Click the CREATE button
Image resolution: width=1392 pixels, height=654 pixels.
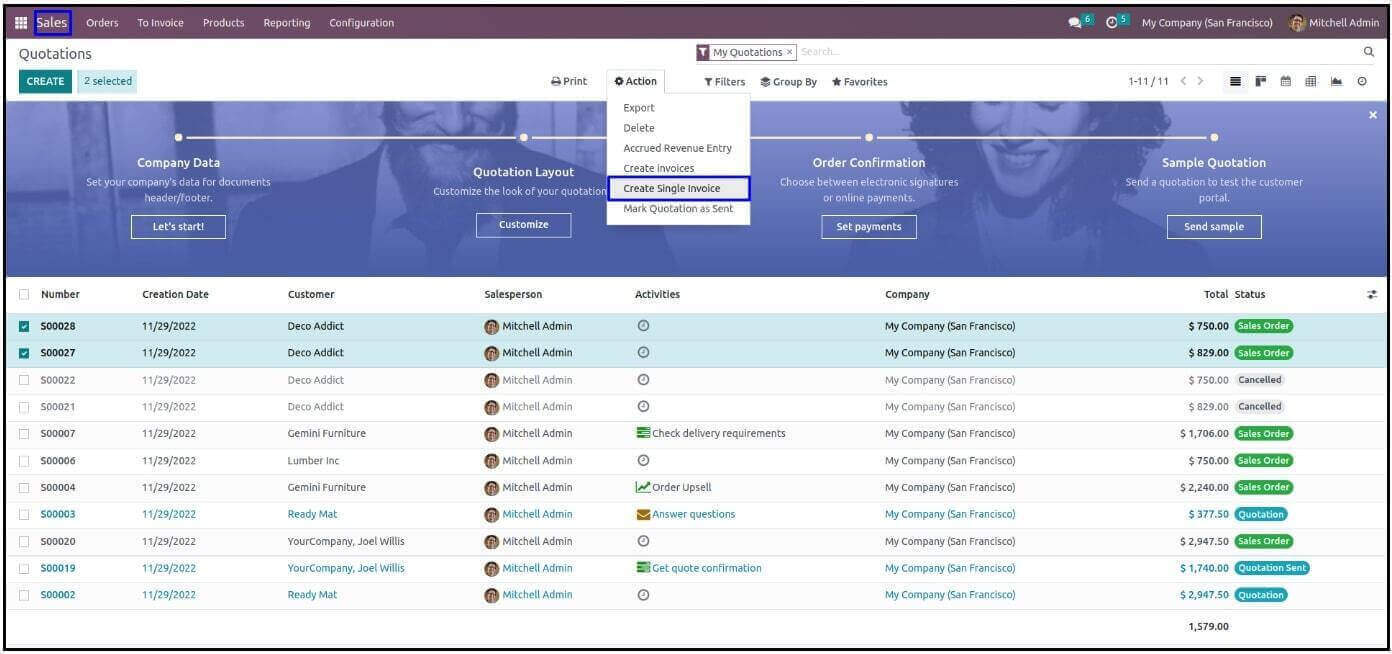point(45,81)
